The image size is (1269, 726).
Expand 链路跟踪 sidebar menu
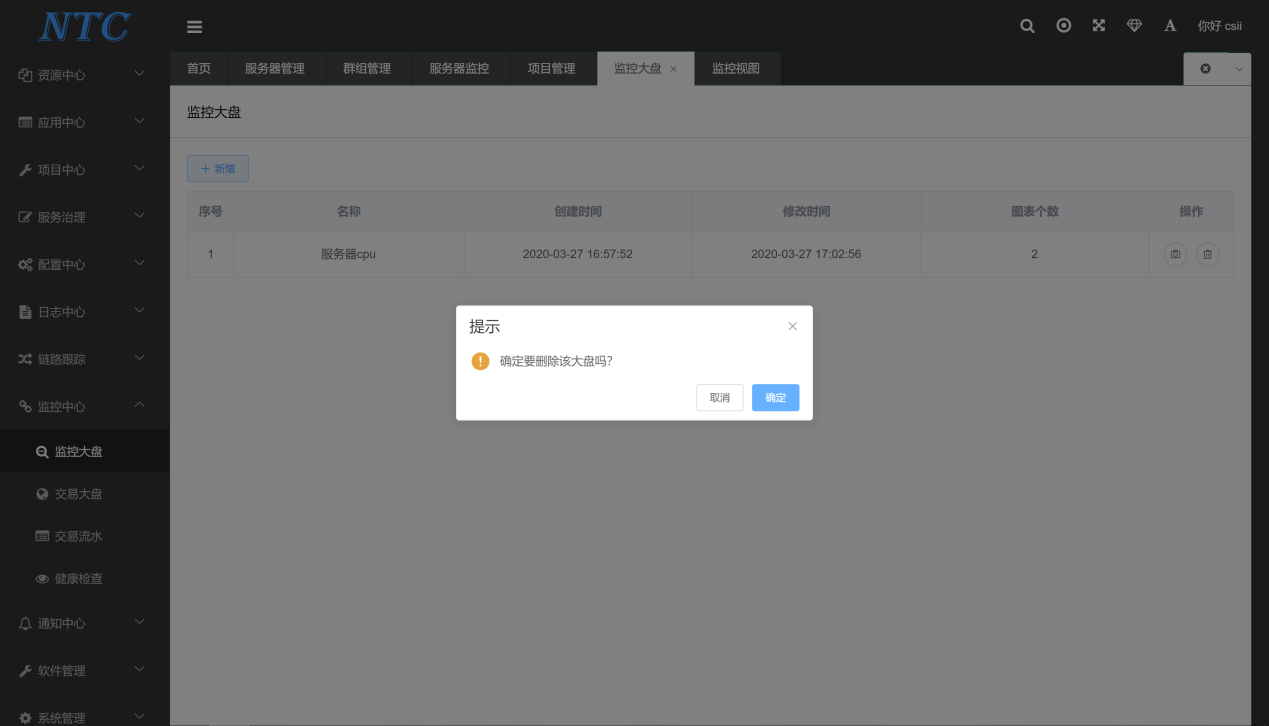tap(84, 359)
